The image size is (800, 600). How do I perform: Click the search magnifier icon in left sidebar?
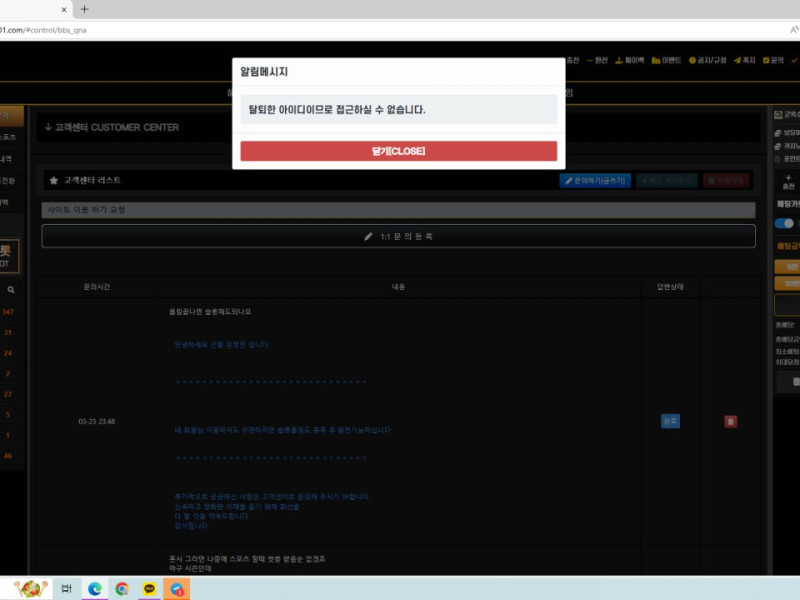11,289
